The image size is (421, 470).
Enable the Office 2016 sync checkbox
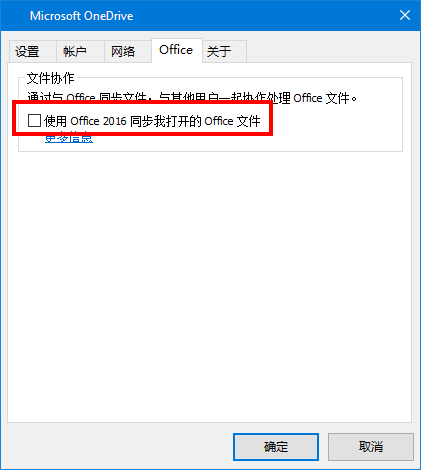click(x=34, y=121)
